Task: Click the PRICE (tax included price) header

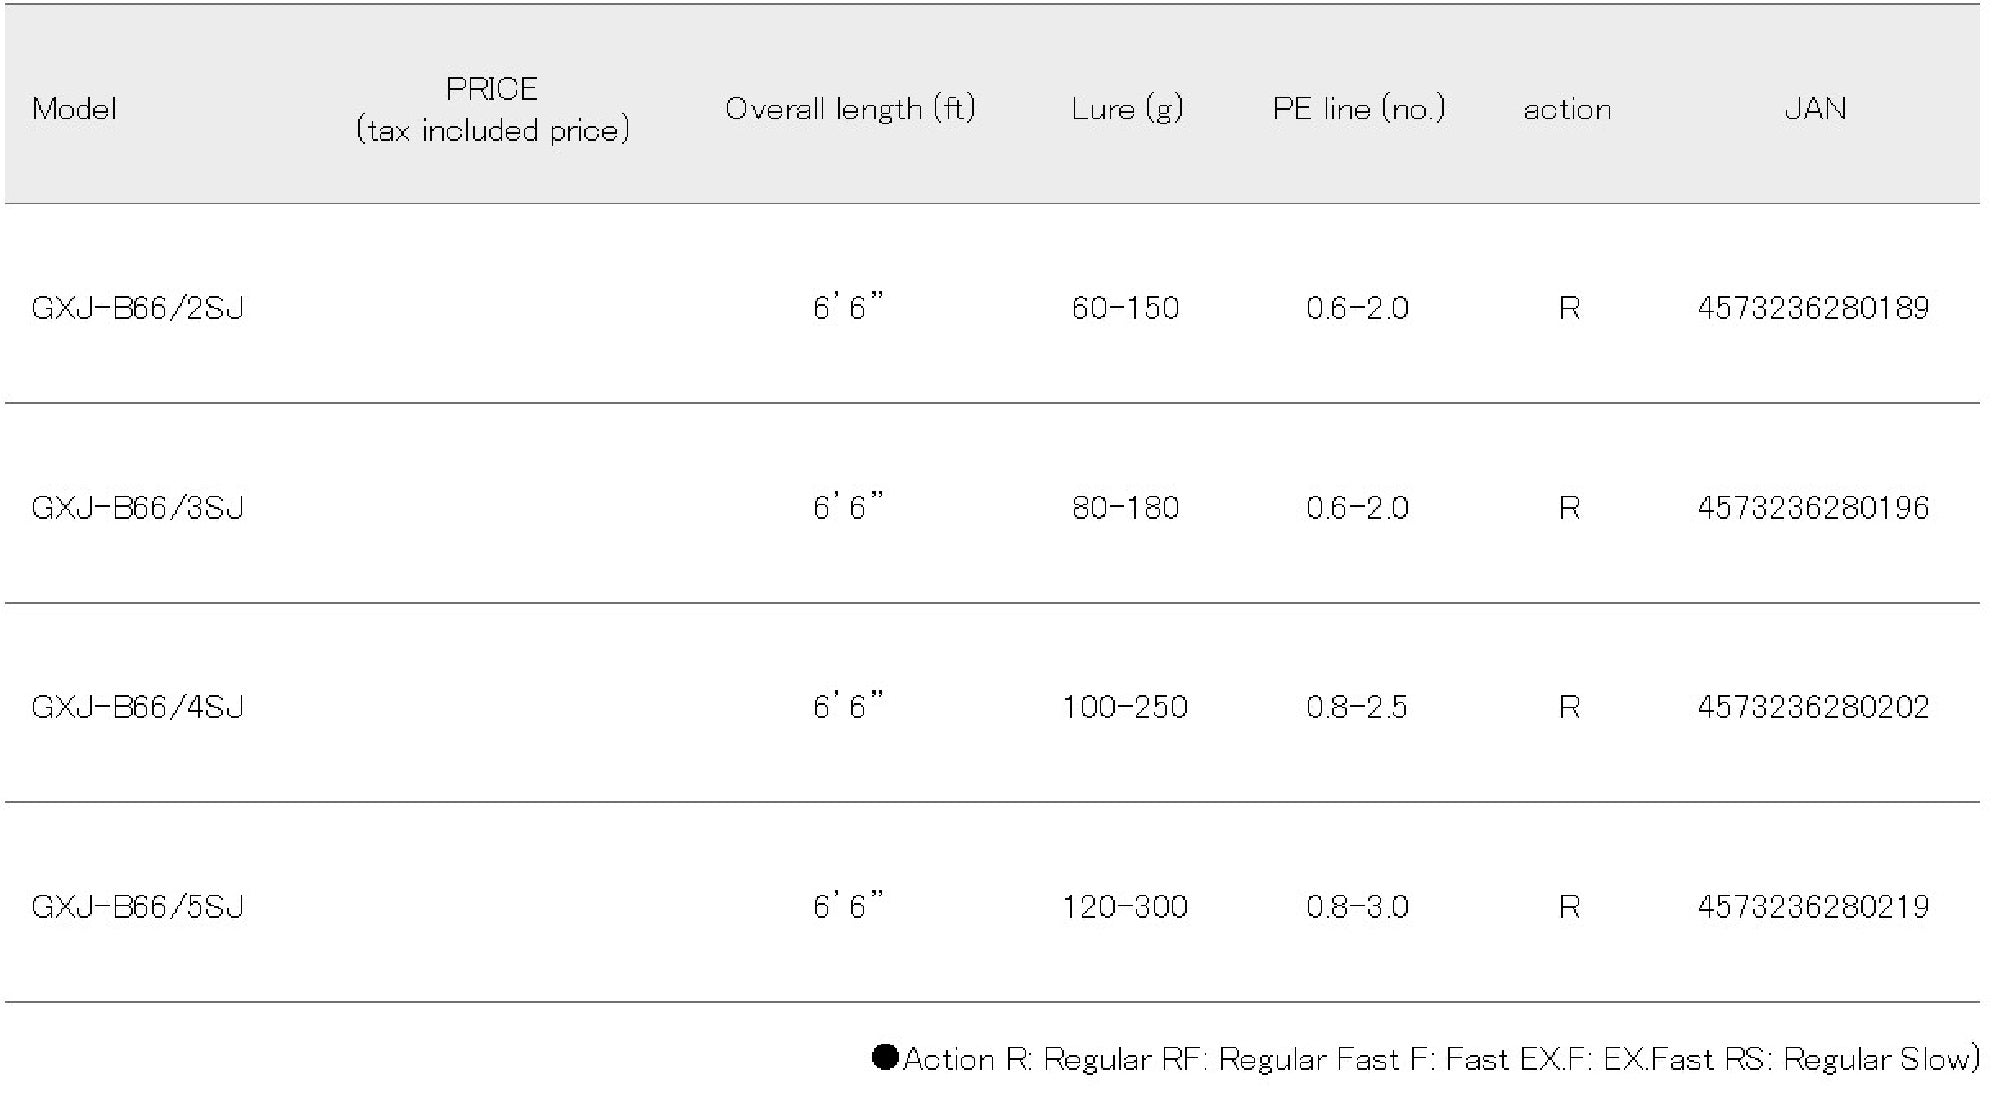Action: 492,109
